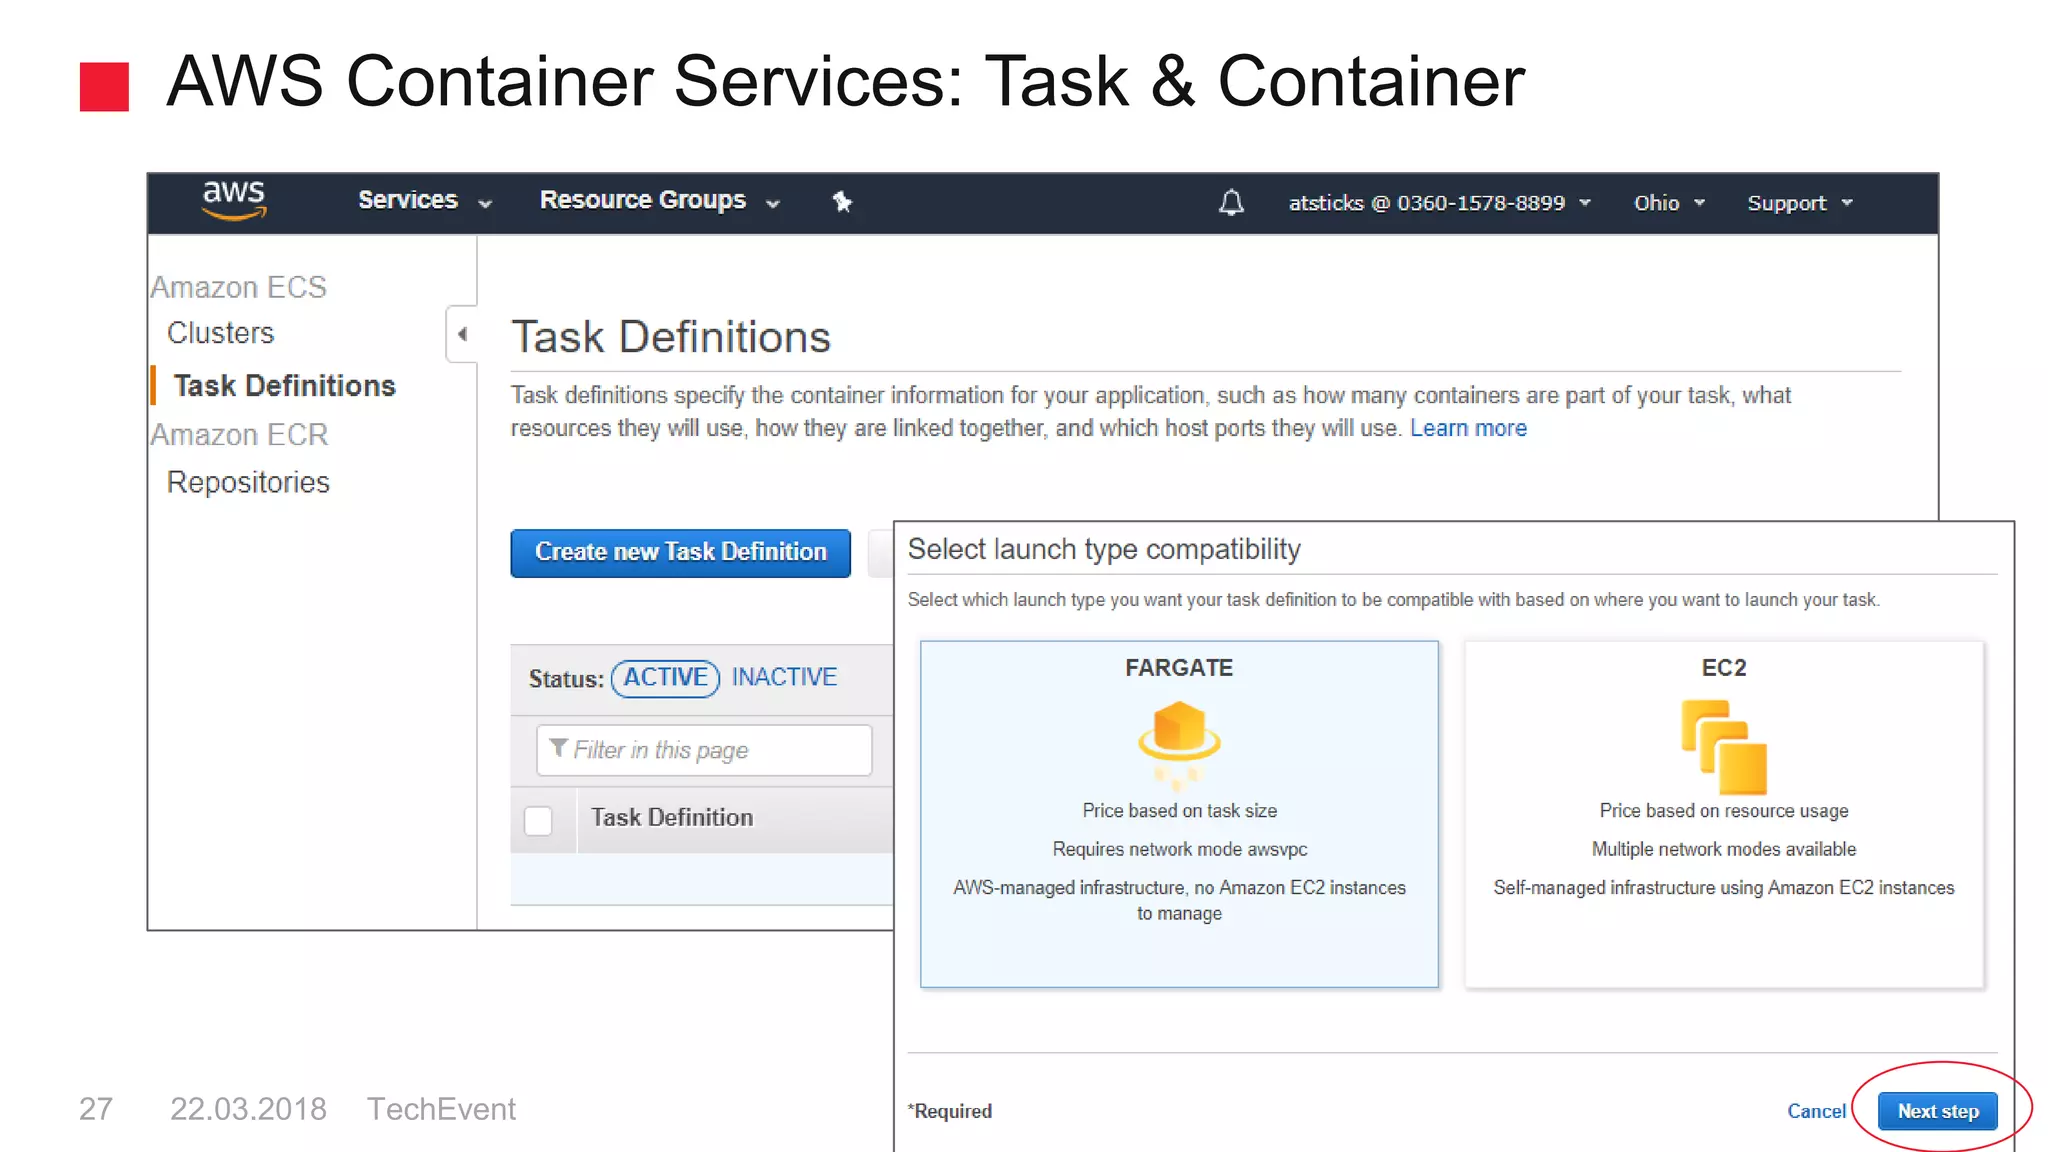Show INACTIVE status task definitions
This screenshot has width=2048, height=1152.
click(784, 677)
